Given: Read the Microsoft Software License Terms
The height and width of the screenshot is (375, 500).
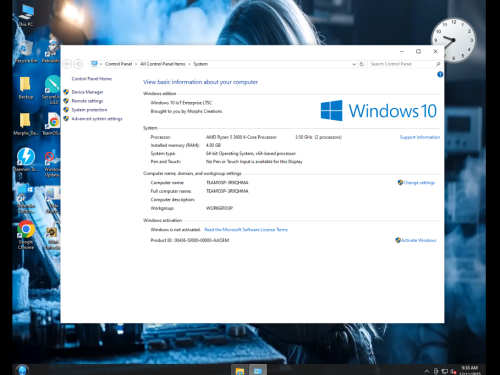Looking at the screenshot, I should pyautogui.click(x=246, y=230).
